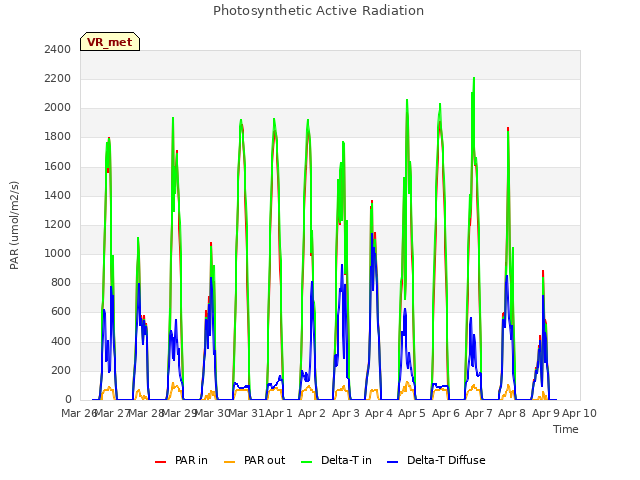Click the 600 y-axis tick value

61,312
